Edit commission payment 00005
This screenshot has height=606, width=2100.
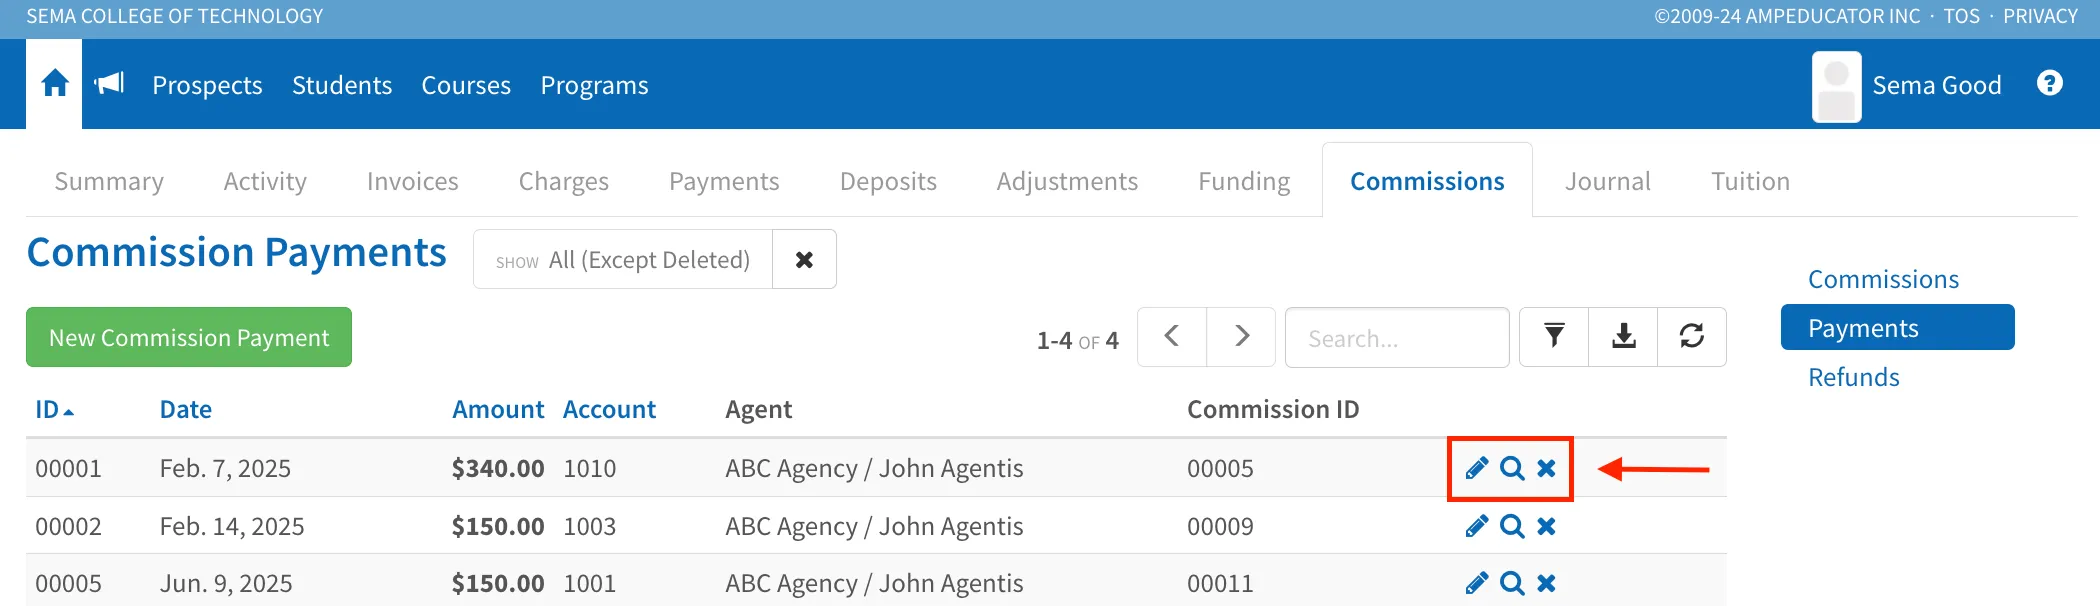[x=1477, y=583]
